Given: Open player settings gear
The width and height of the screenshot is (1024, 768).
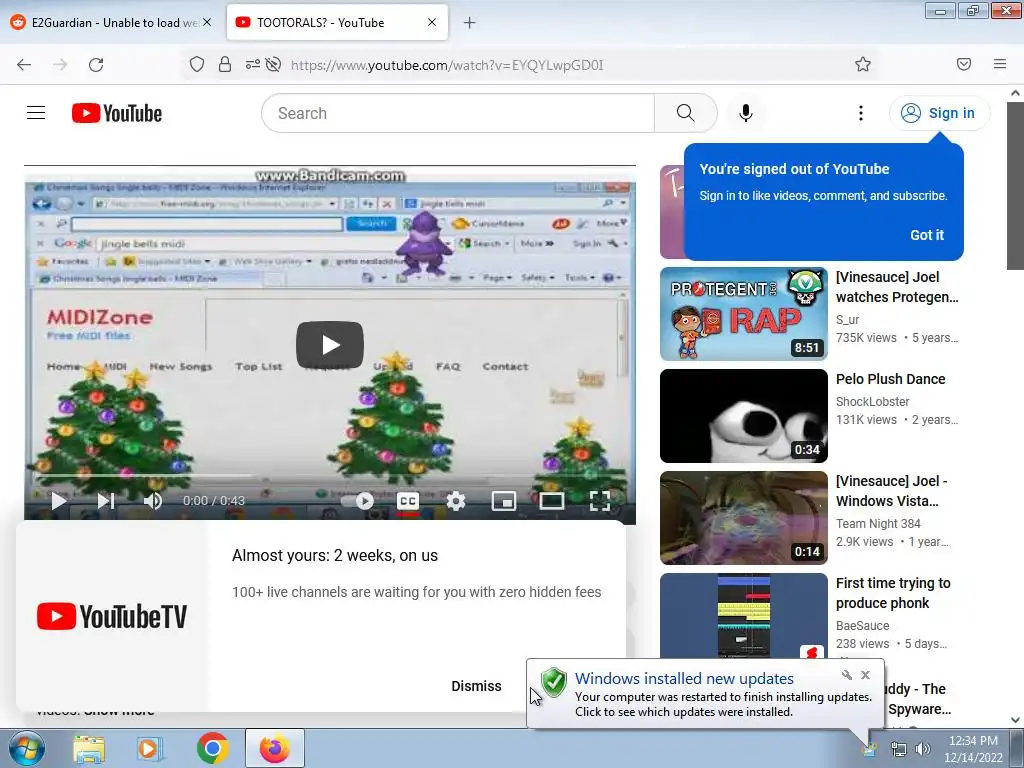Looking at the screenshot, I should [x=456, y=501].
